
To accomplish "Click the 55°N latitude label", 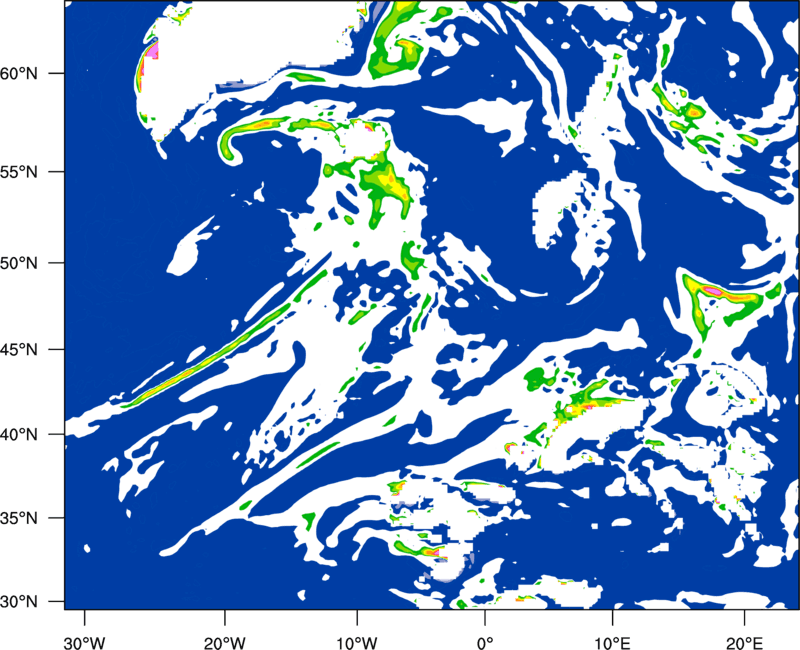I will pyautogui.click(x=18, y=172).
